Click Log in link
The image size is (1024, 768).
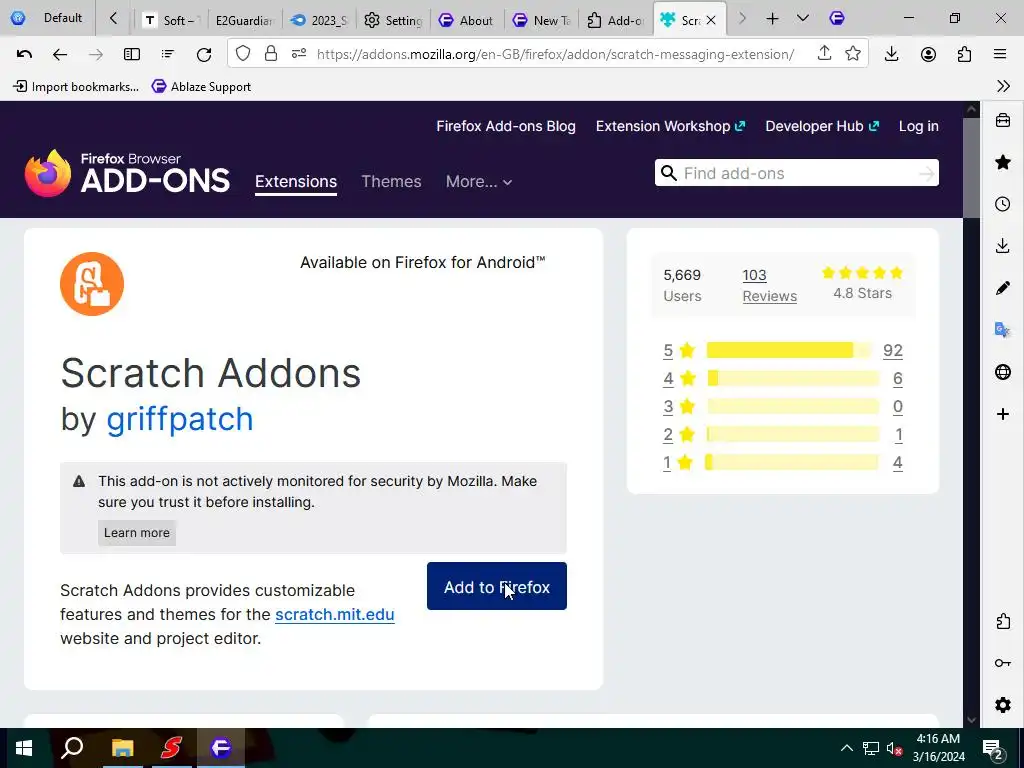click(x=918, y=126)
